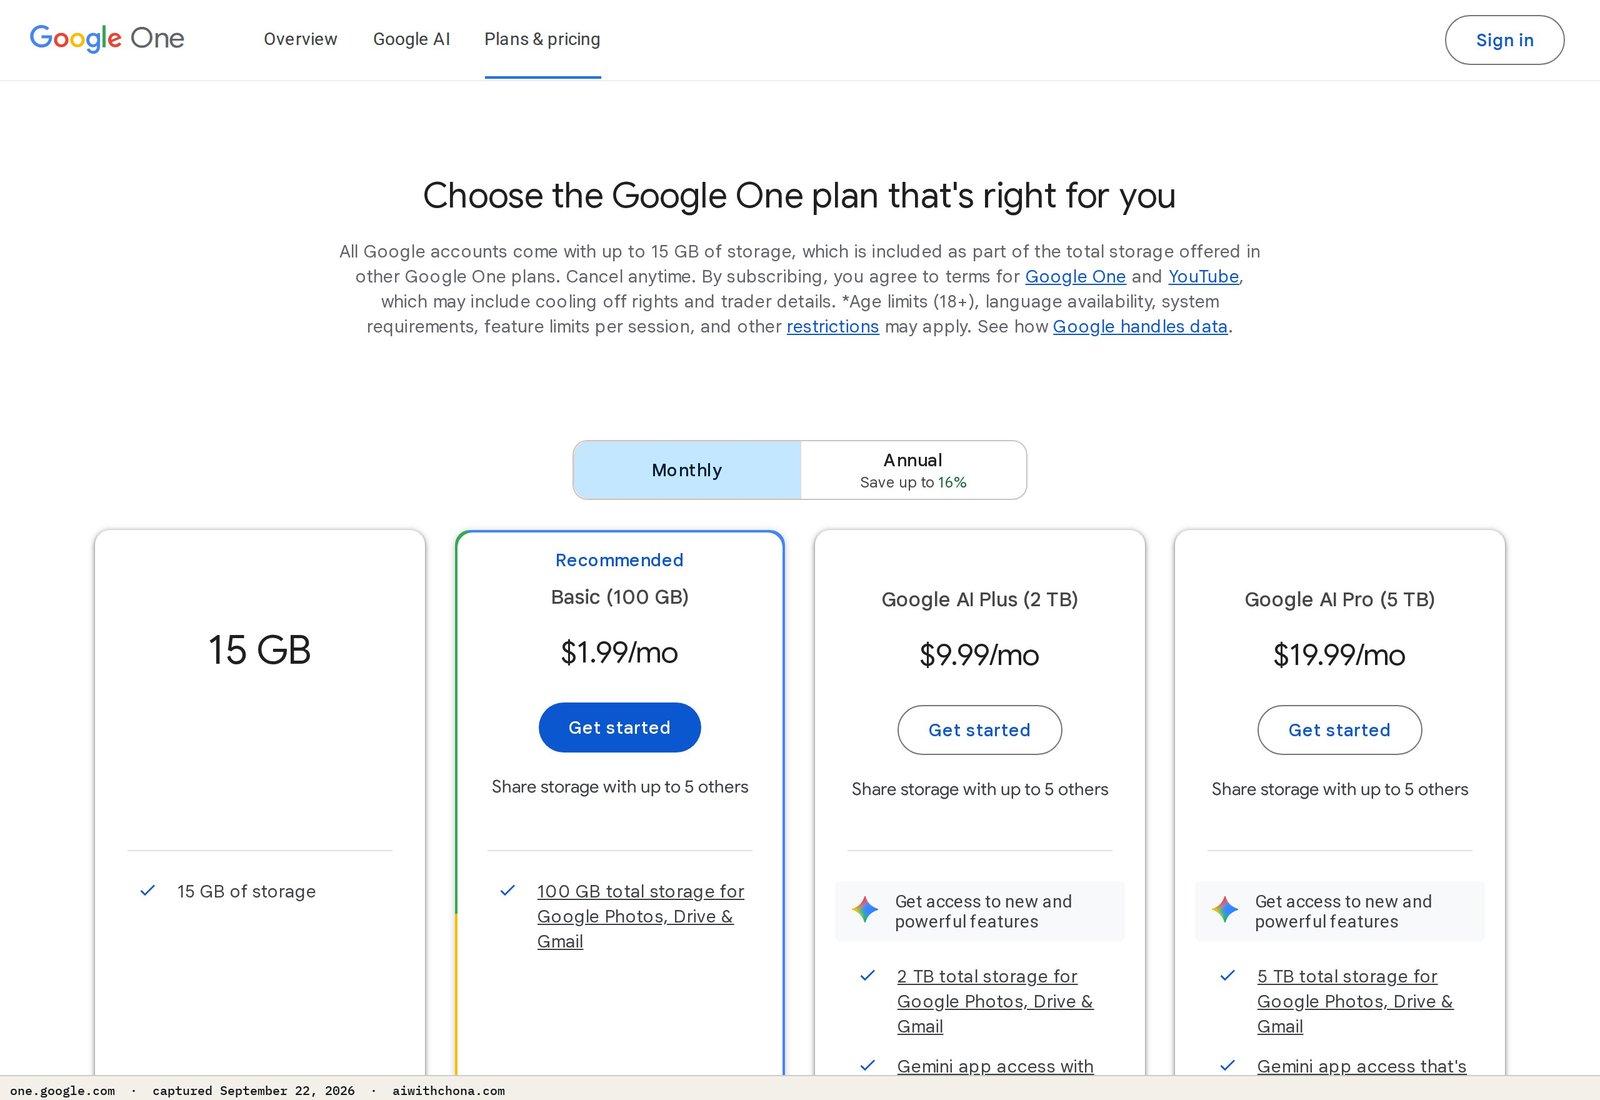
Task: Click the '15 GB' plan heading
Action: 260,650
